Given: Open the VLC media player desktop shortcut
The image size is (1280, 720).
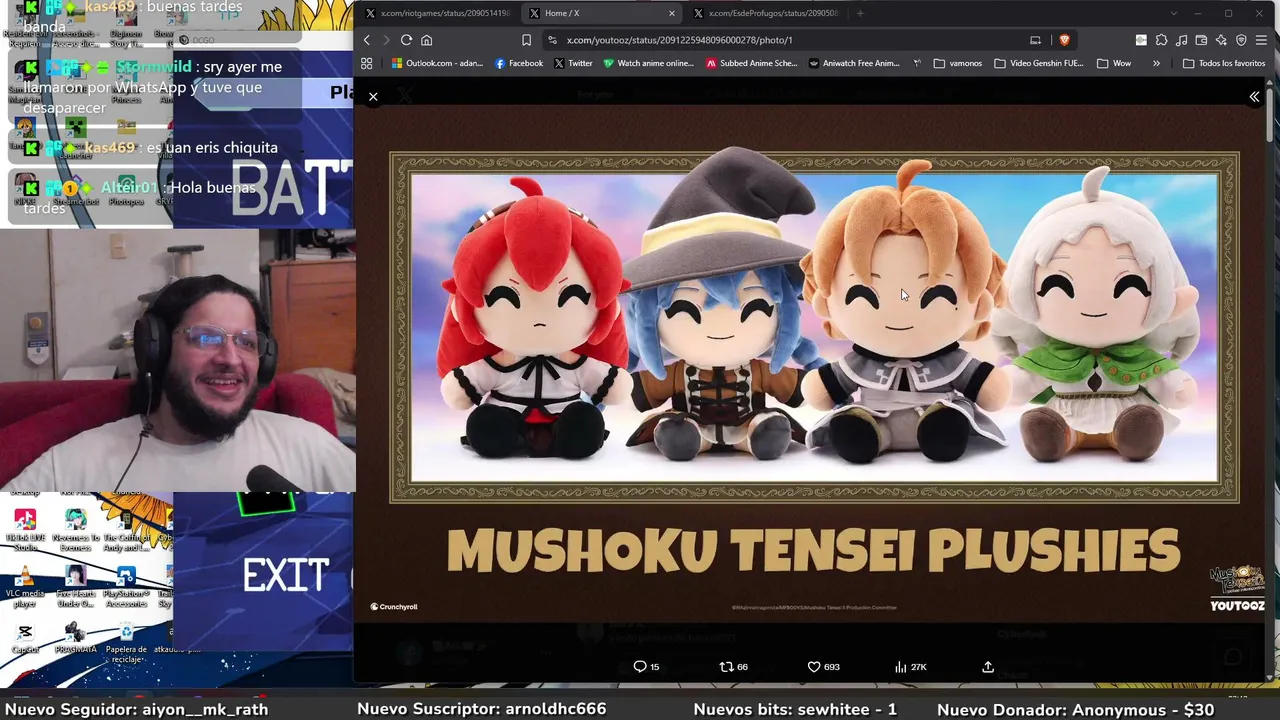Looking at the screenshot, I should point(25,587).
